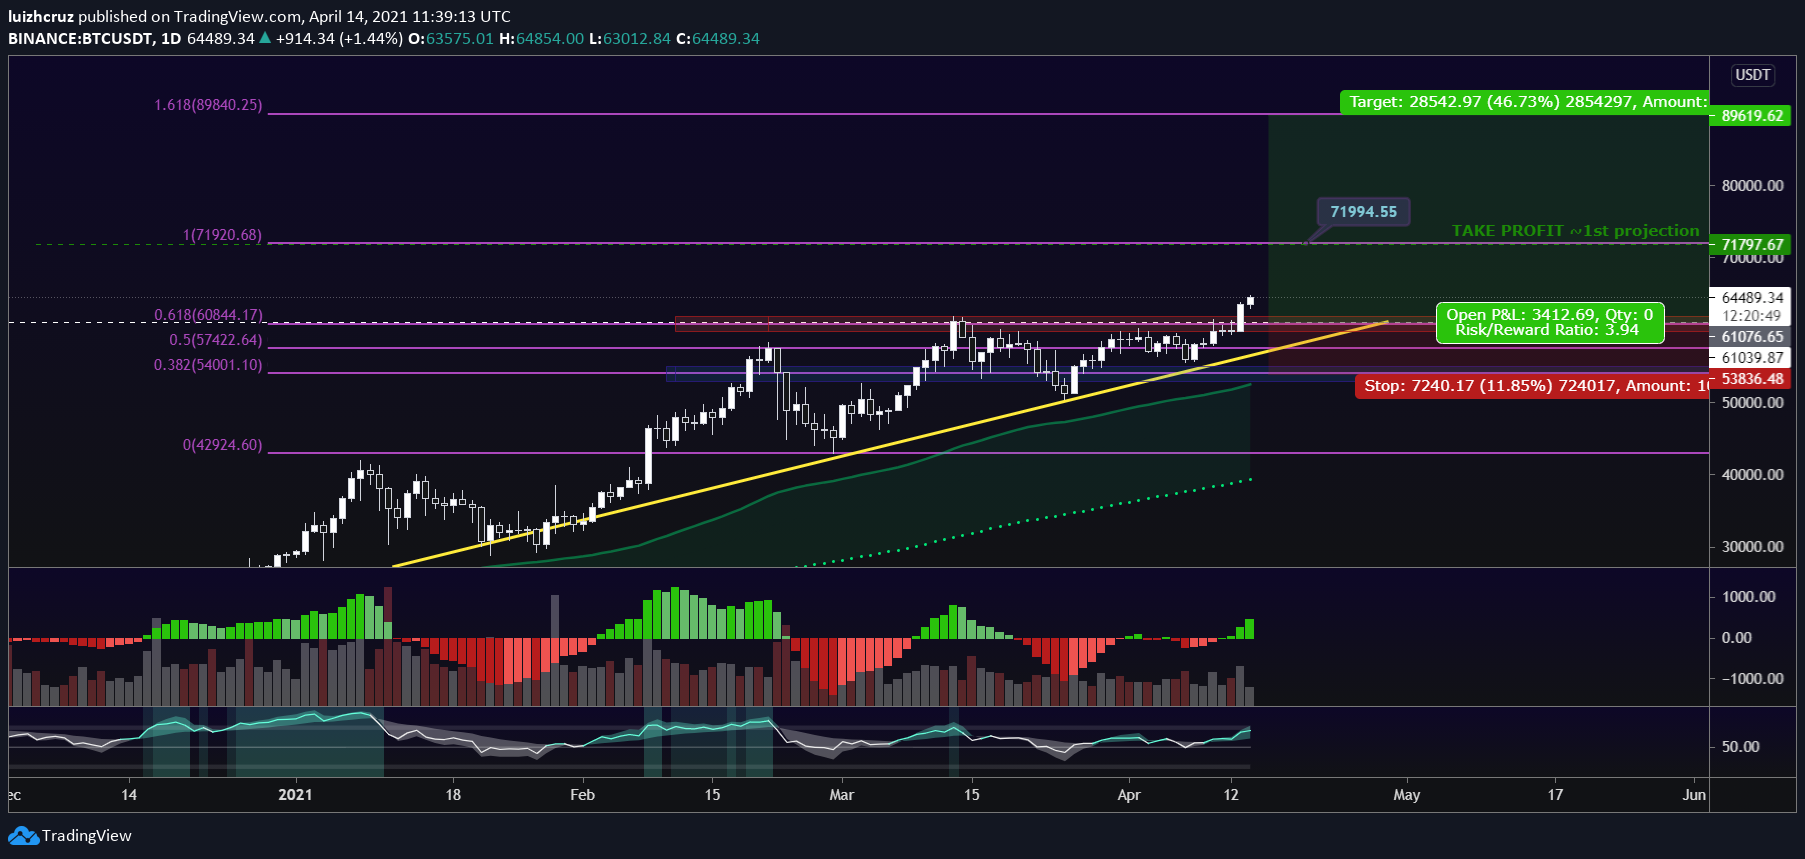1805x859 pixels.
Task: Select the green Target 28542.97 (46.73%) label
Action: (1524, 102)
